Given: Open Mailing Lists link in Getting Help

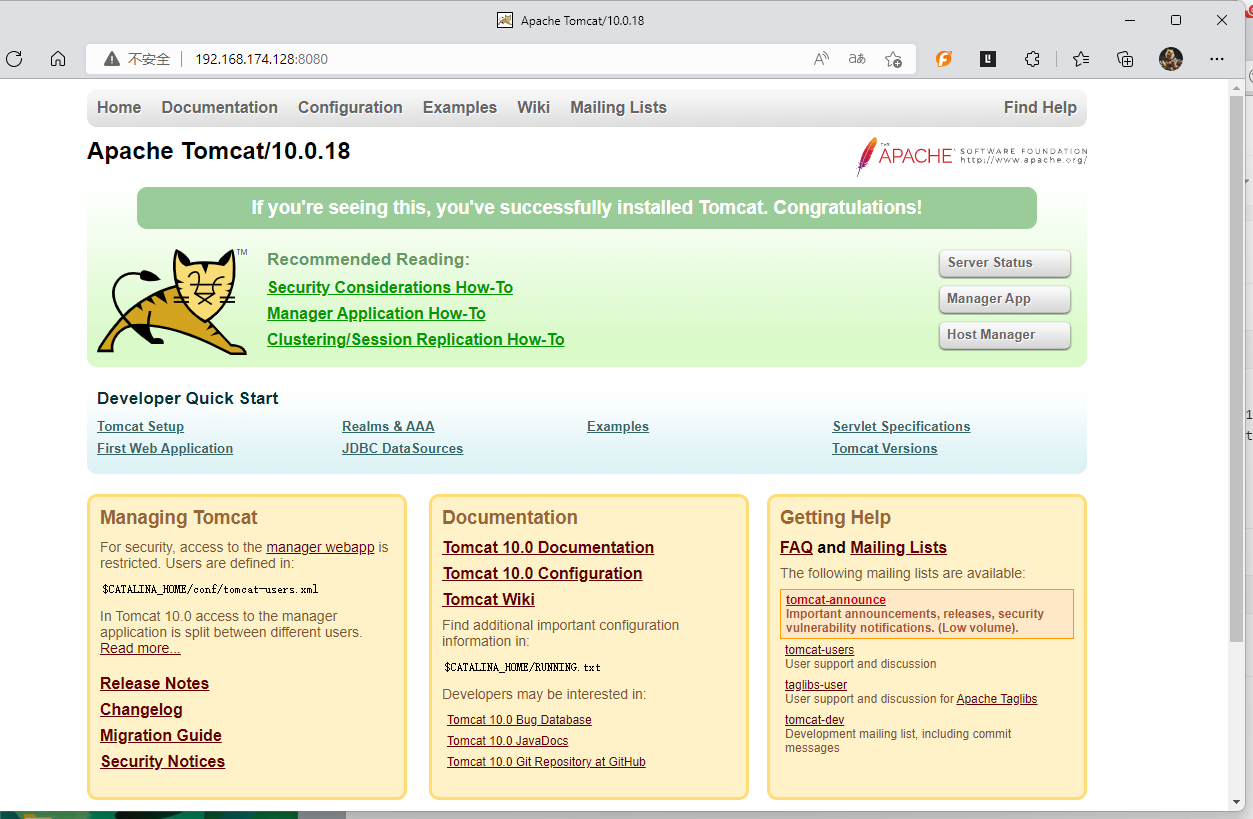Looking at the screenshot, I should [x=898, y=548].
